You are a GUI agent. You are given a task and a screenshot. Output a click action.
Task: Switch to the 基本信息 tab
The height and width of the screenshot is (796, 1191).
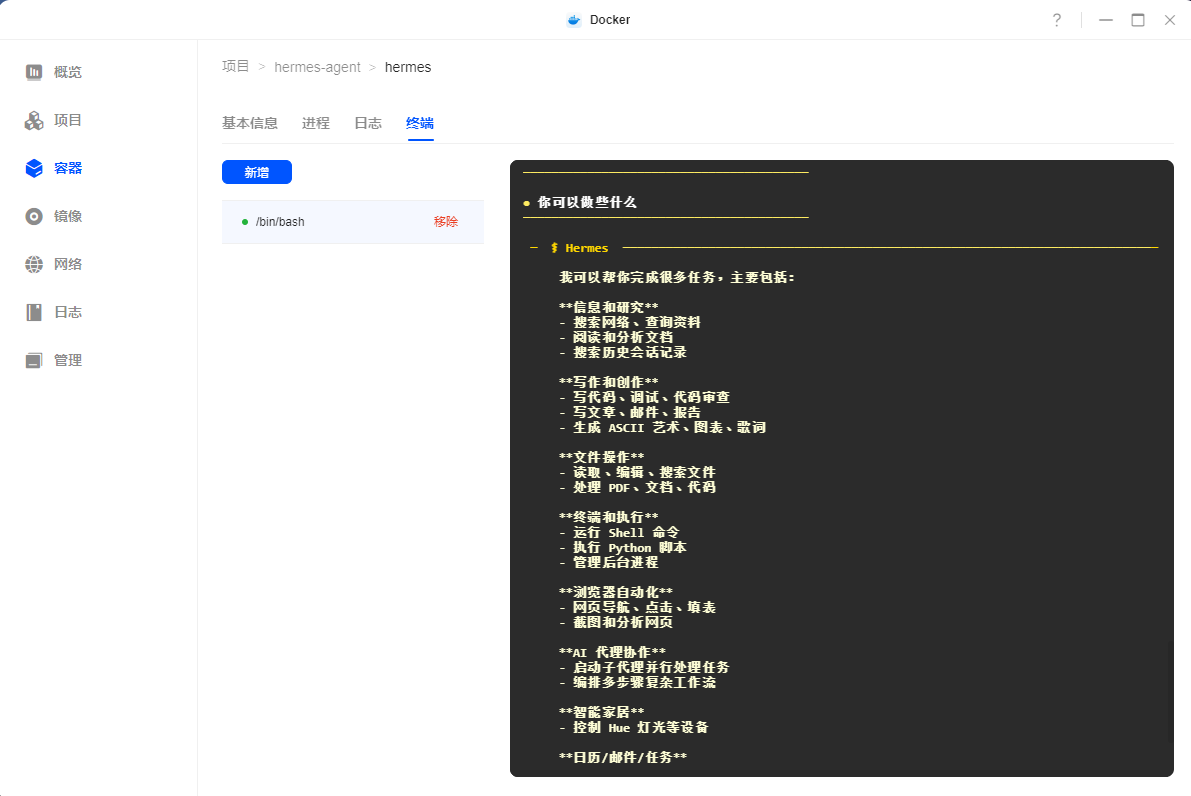click(x=250, y=123)
